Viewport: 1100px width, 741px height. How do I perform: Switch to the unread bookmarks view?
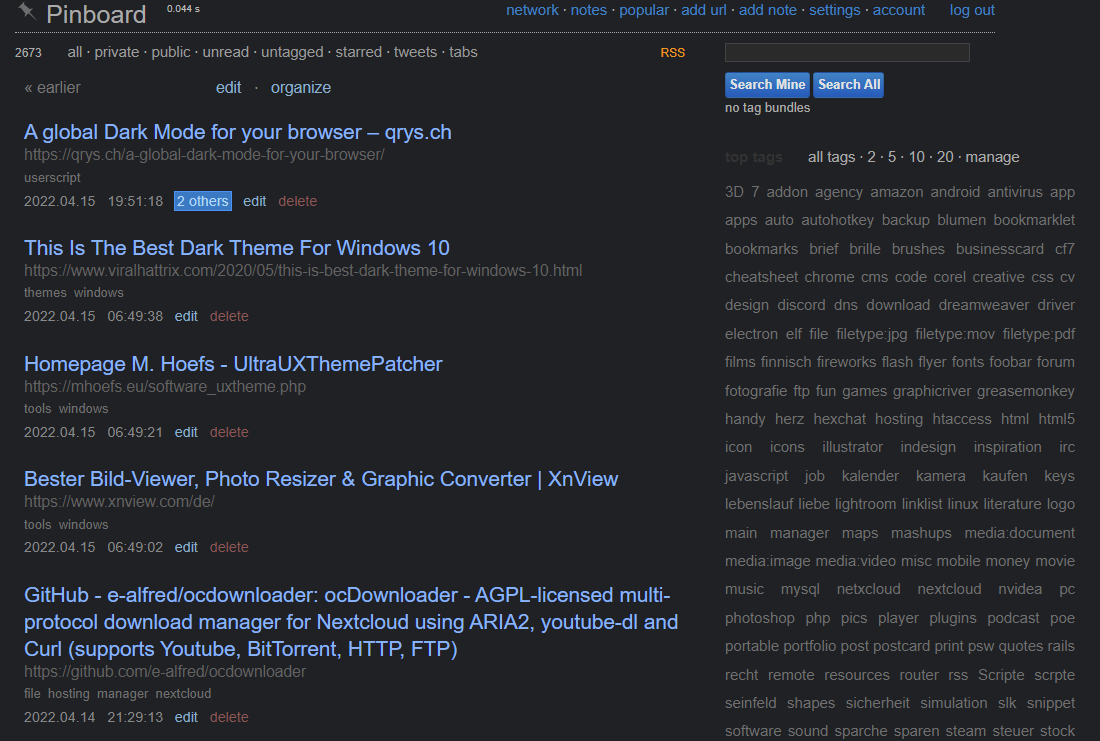click(225, 52)
